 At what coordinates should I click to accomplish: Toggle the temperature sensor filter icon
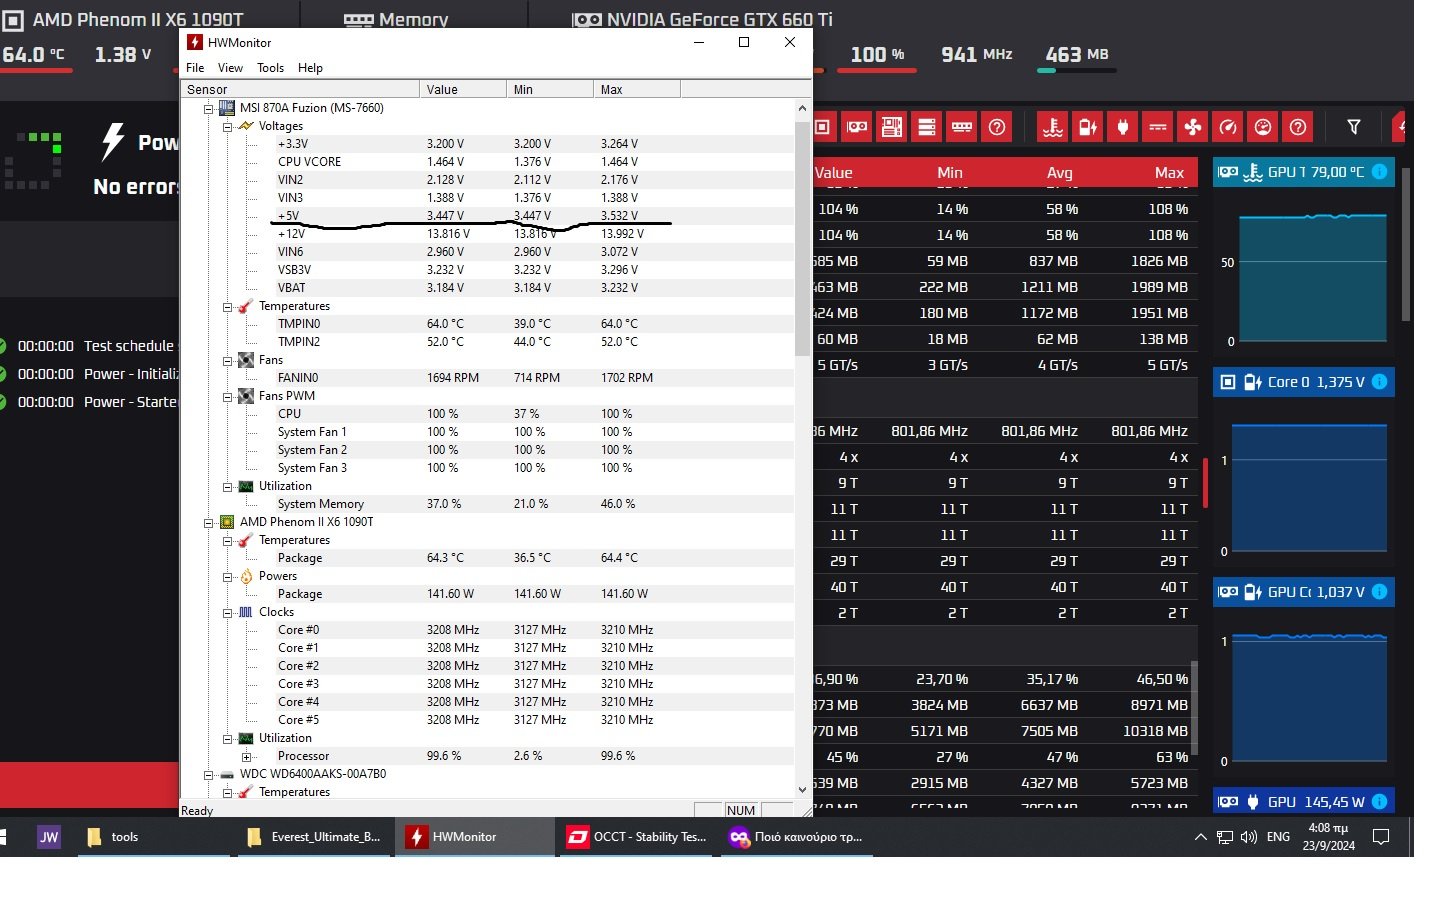(1053, 127)
